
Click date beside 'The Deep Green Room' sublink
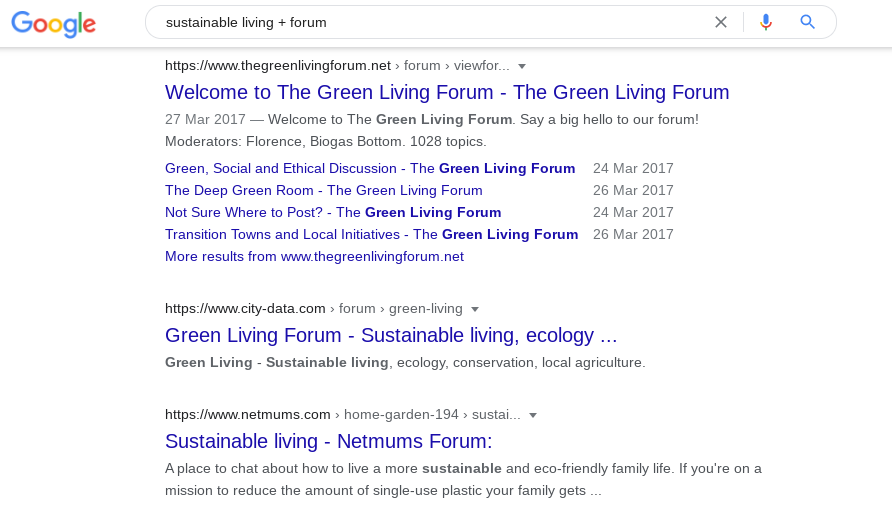point(633,190)
